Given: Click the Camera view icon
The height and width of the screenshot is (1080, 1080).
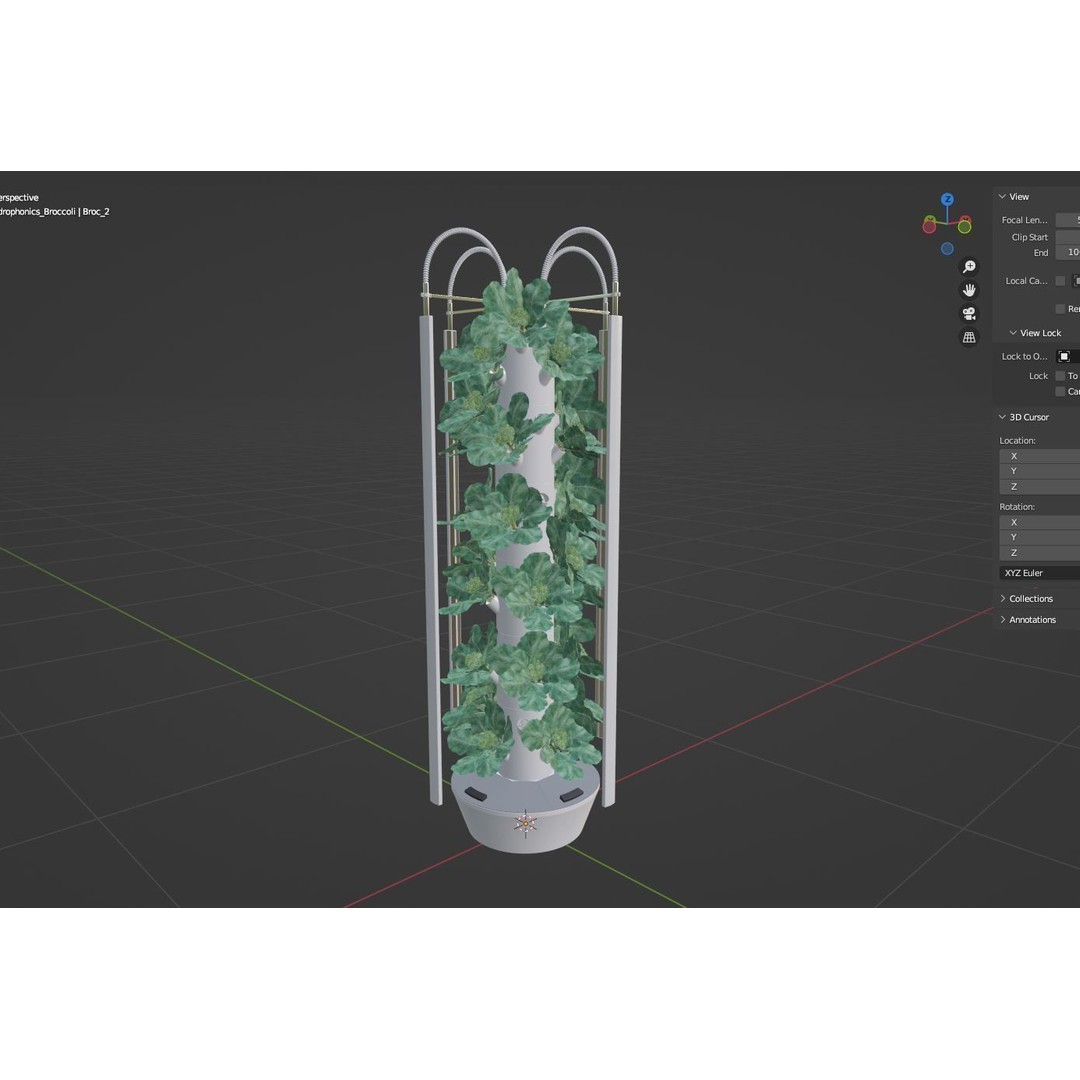Looking at the screenshot, I should pyautogui.click(x=969, y=312).
